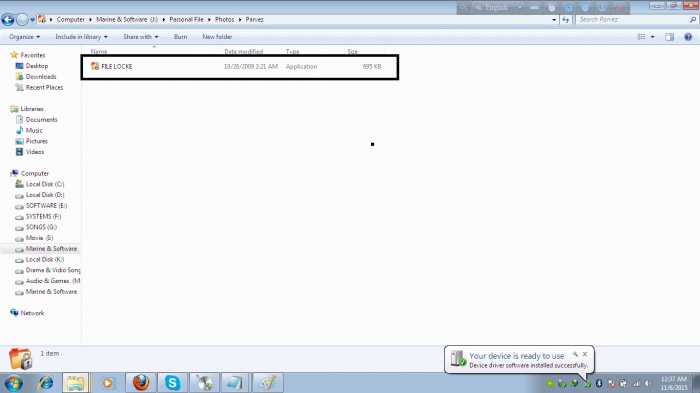Screen dimensions: 700x393
Task: Sort by the Name column header
Action: tap(99, 52)
